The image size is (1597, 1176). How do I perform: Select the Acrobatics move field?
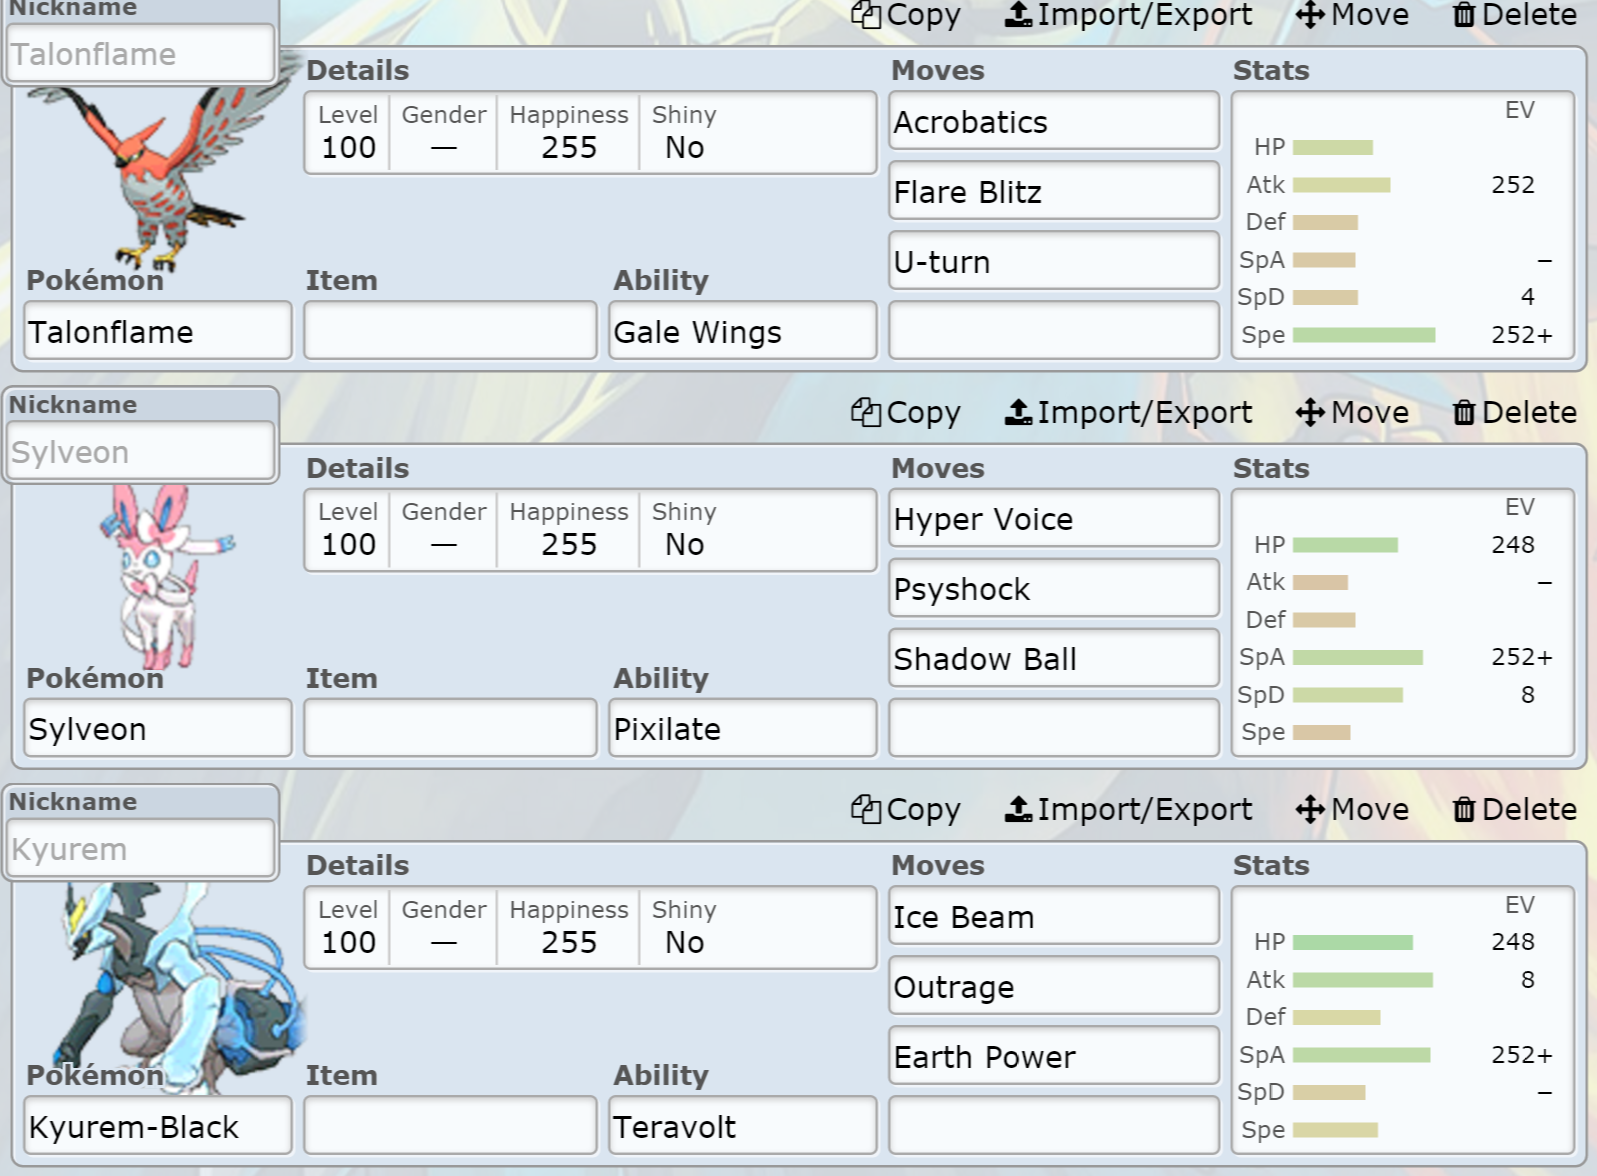pyautogui.click(x=1054, y=121)
